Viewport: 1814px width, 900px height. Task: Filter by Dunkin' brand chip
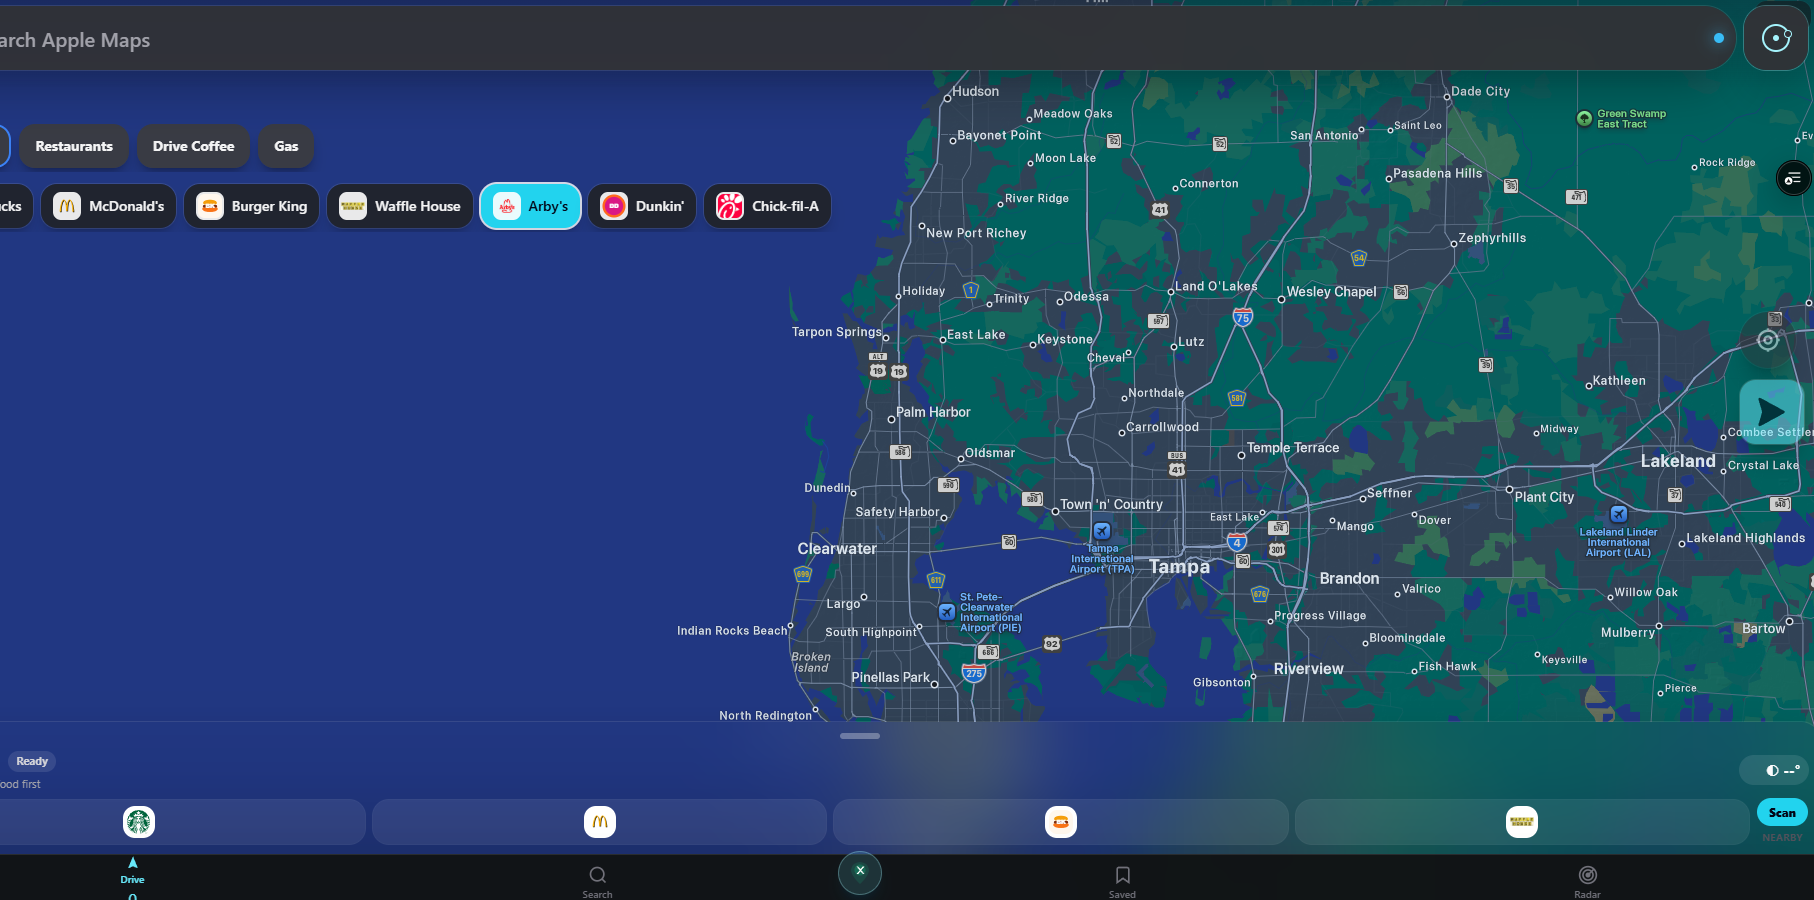point(642,206)
